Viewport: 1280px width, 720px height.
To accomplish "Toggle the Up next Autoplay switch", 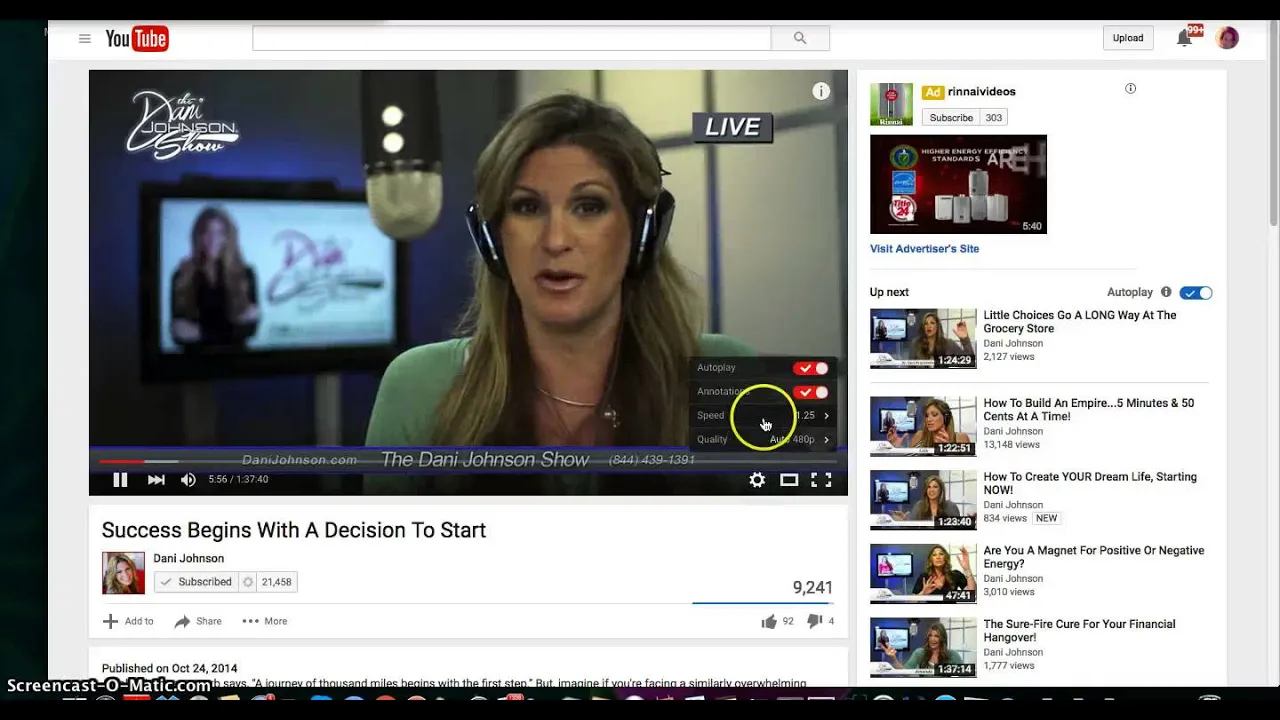I will [x=1196, y=293].
